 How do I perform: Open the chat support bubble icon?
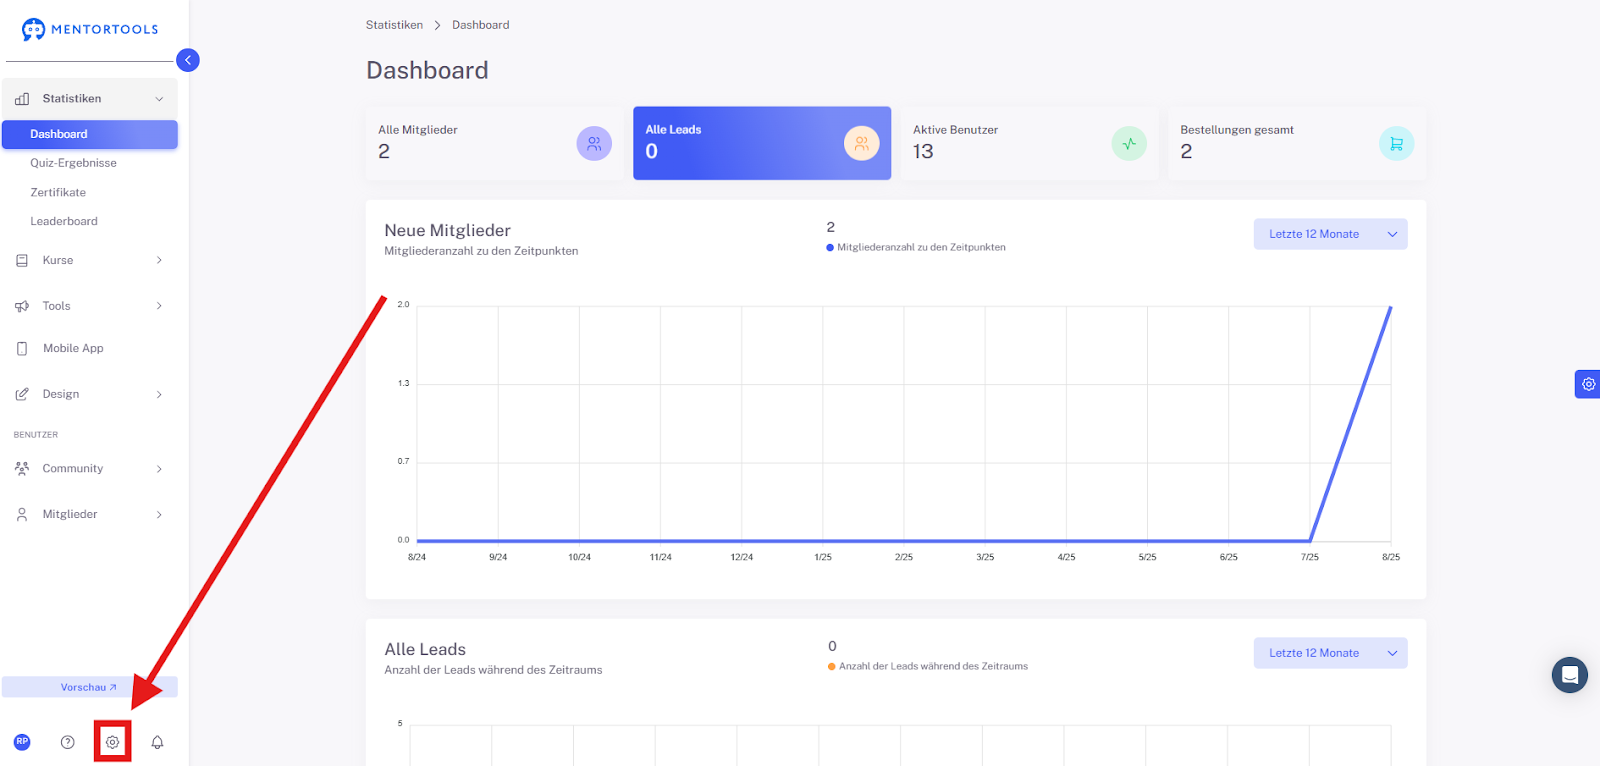pos(1569,675)
